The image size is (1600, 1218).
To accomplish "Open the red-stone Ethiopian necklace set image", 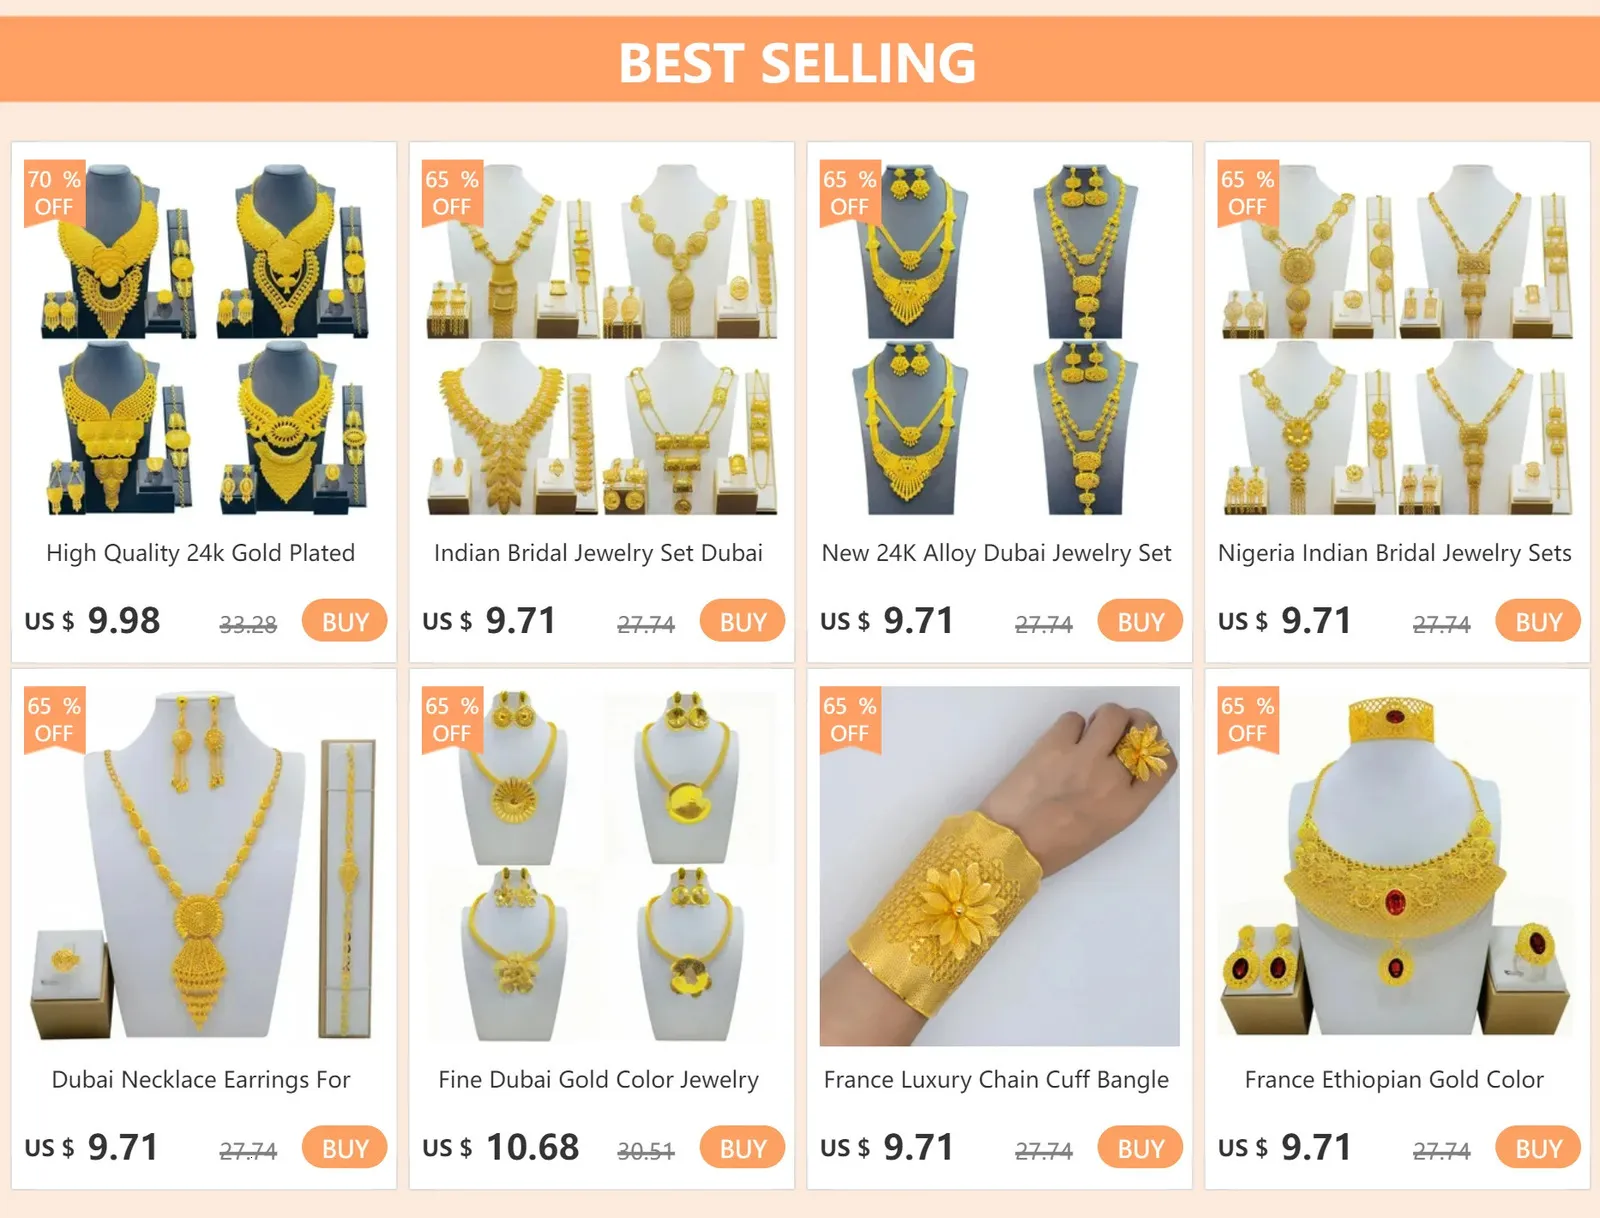I will click(1397, 866).
